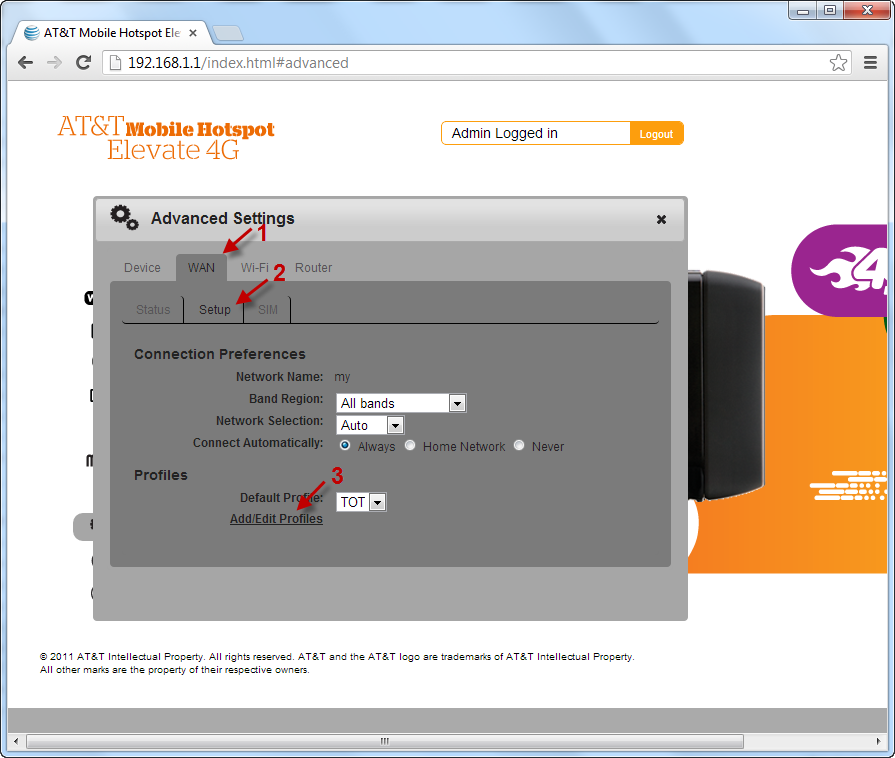This screenshot has height=758, width=895.
Task: Maximize the browser window
Action: tap(830, 10)
